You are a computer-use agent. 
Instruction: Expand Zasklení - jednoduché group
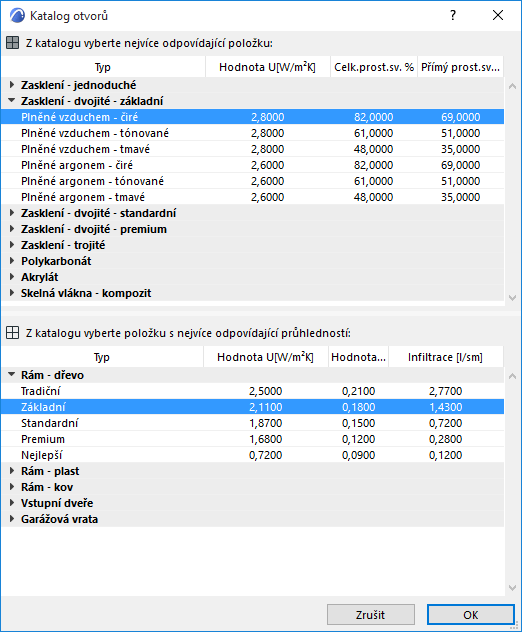pos(12,85)
